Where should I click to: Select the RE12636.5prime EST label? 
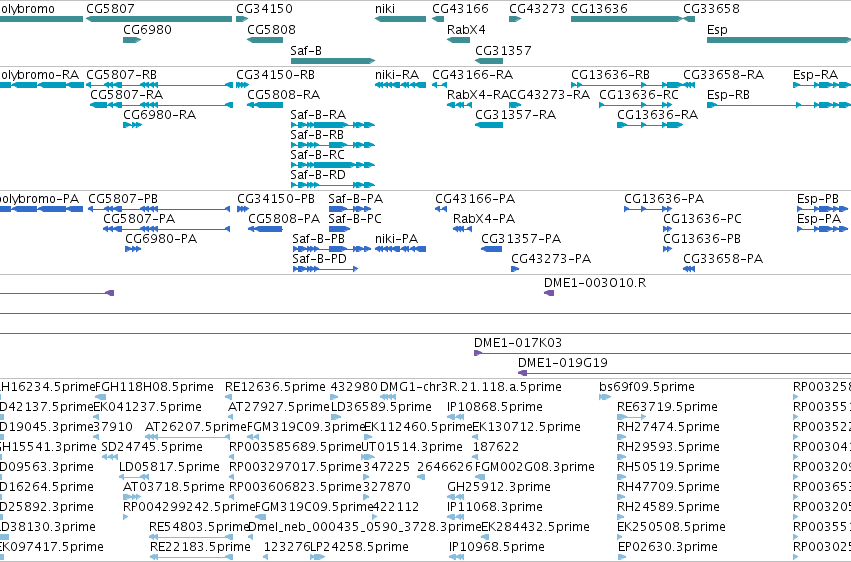coord(275,387)
